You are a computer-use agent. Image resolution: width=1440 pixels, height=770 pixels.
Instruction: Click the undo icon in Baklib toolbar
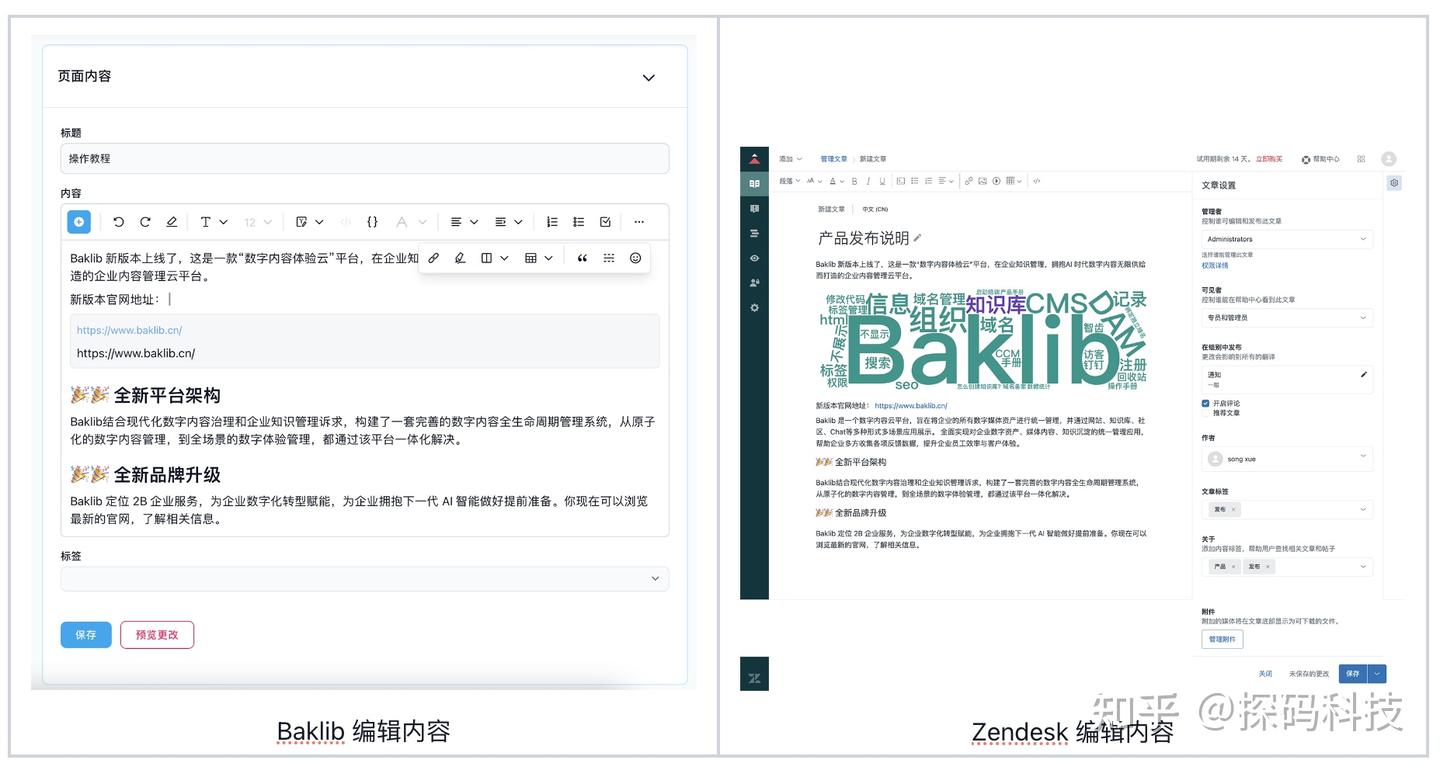pos(118,221)
